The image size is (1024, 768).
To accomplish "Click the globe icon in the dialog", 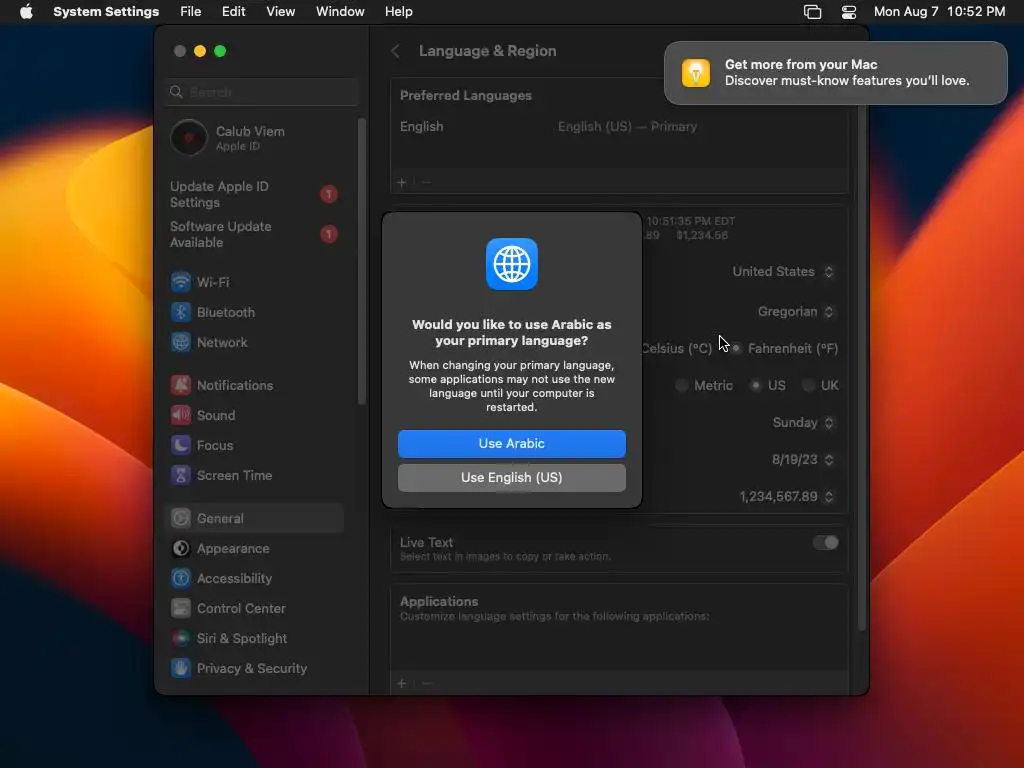I will (511, 264).
